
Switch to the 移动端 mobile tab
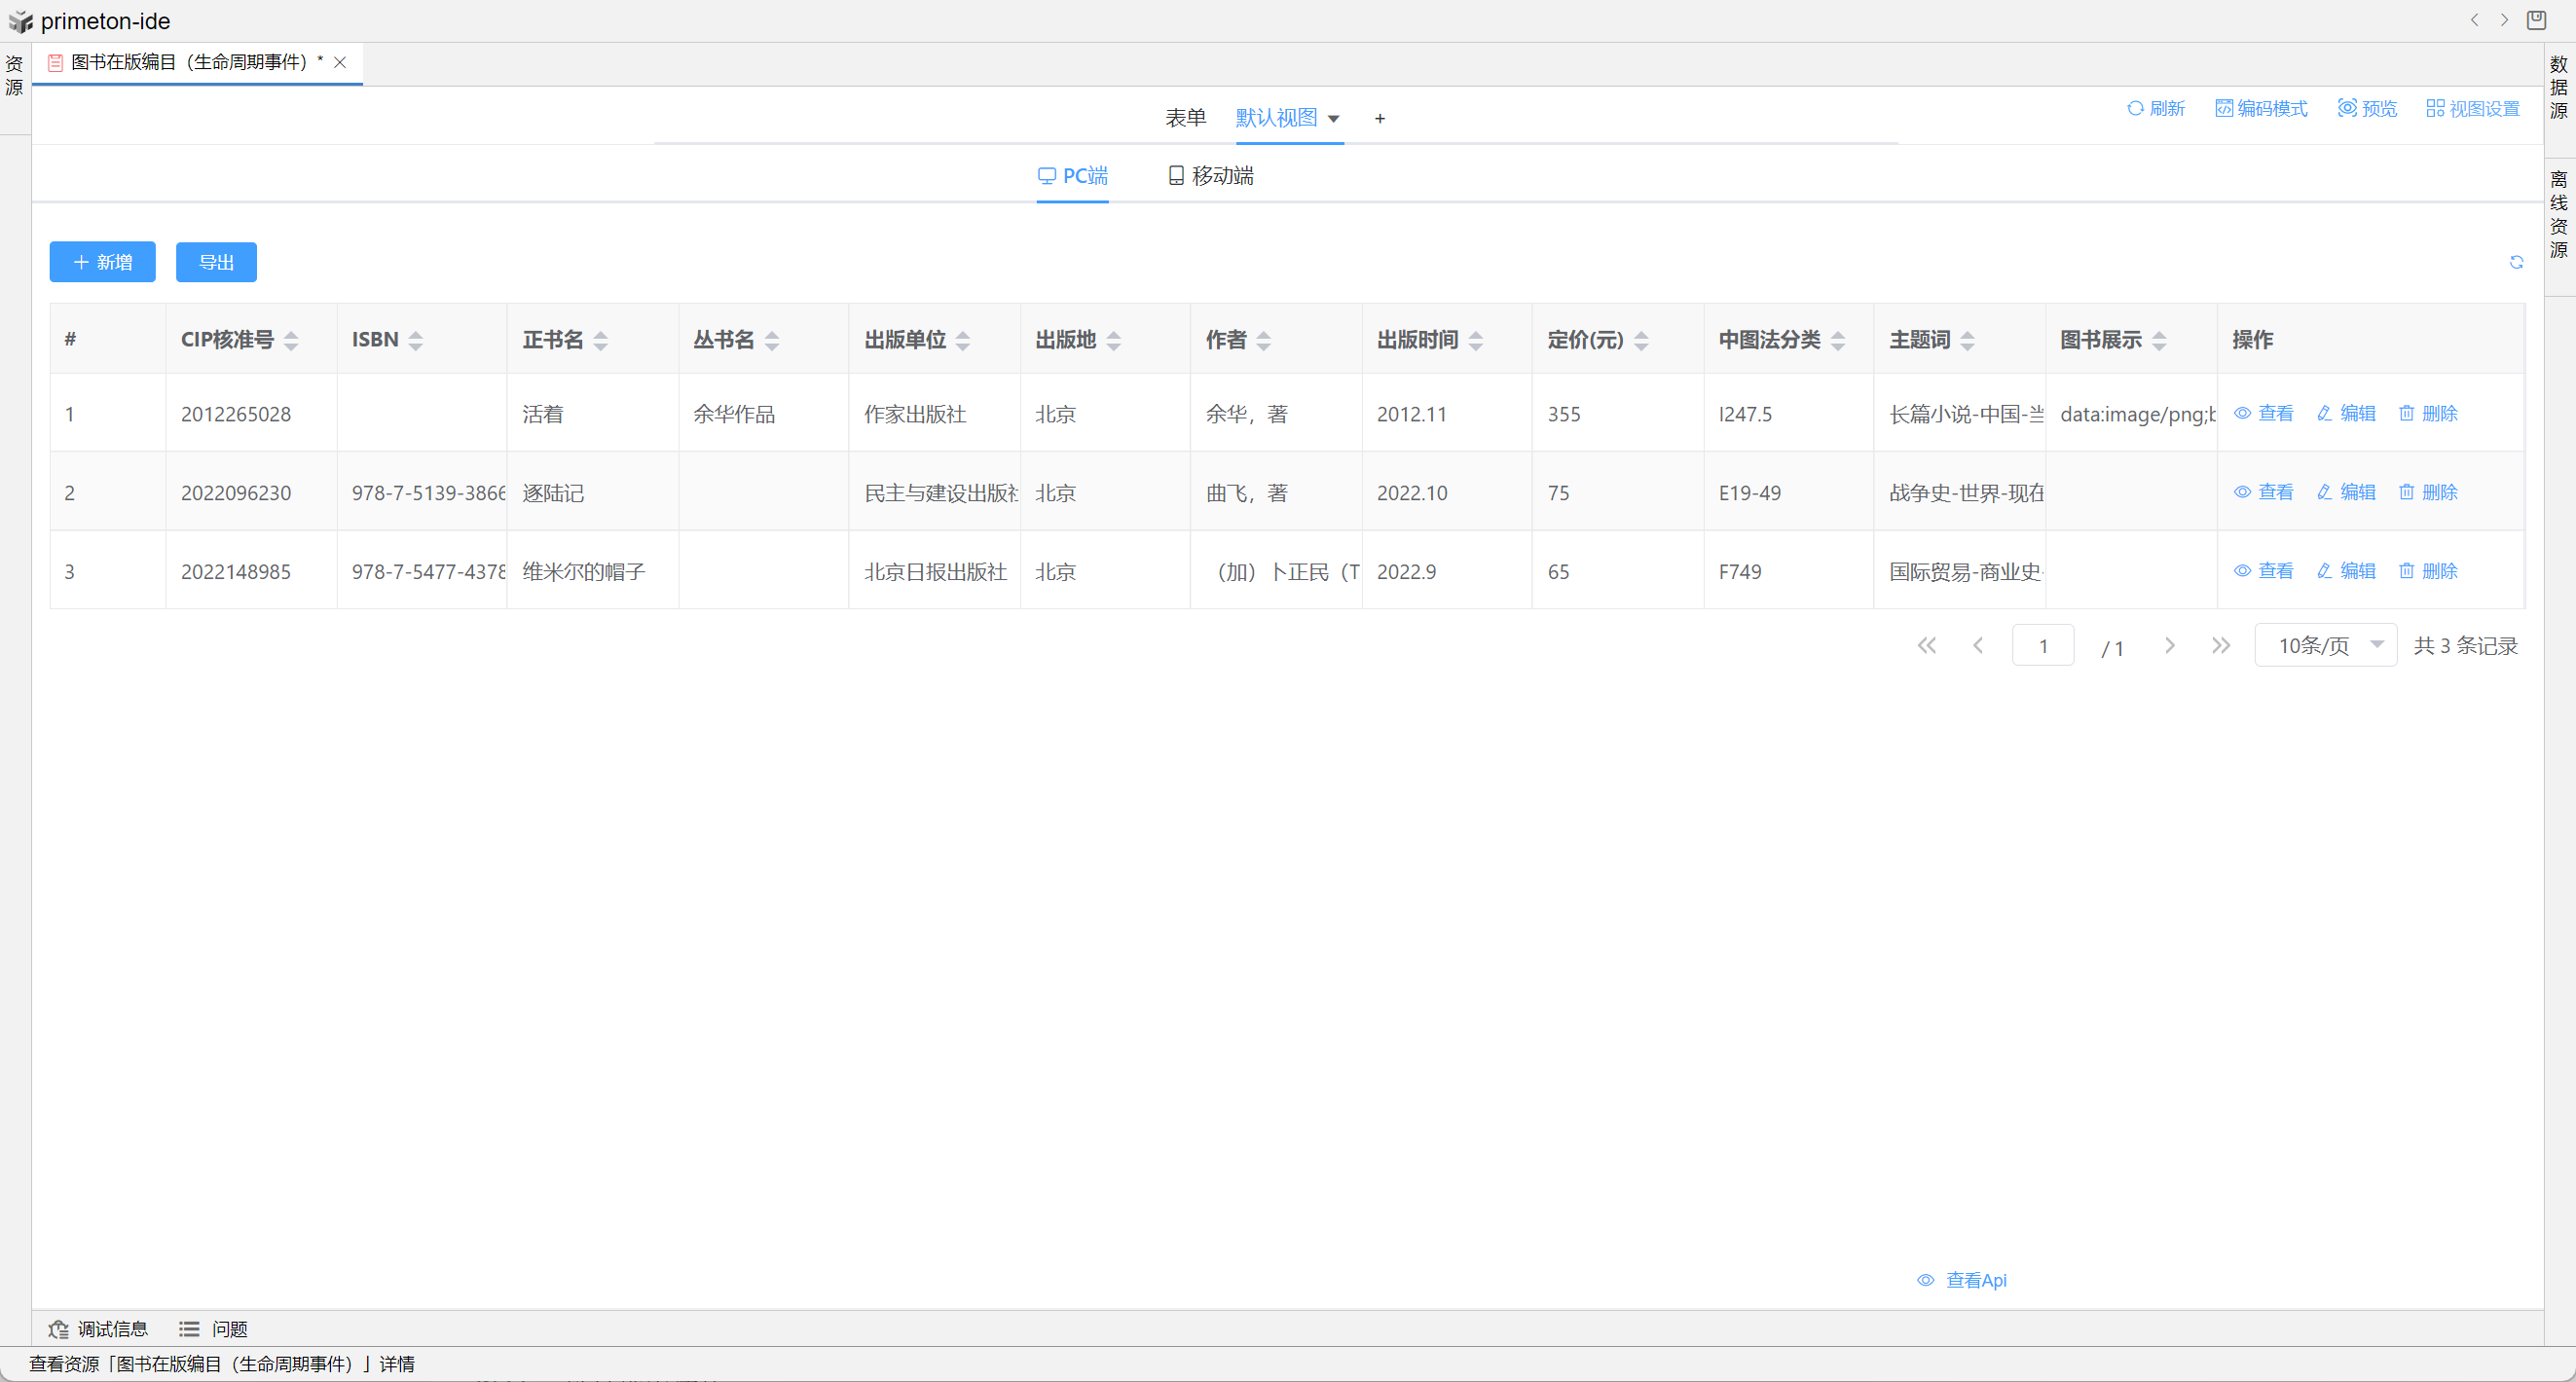point(1210,176)
